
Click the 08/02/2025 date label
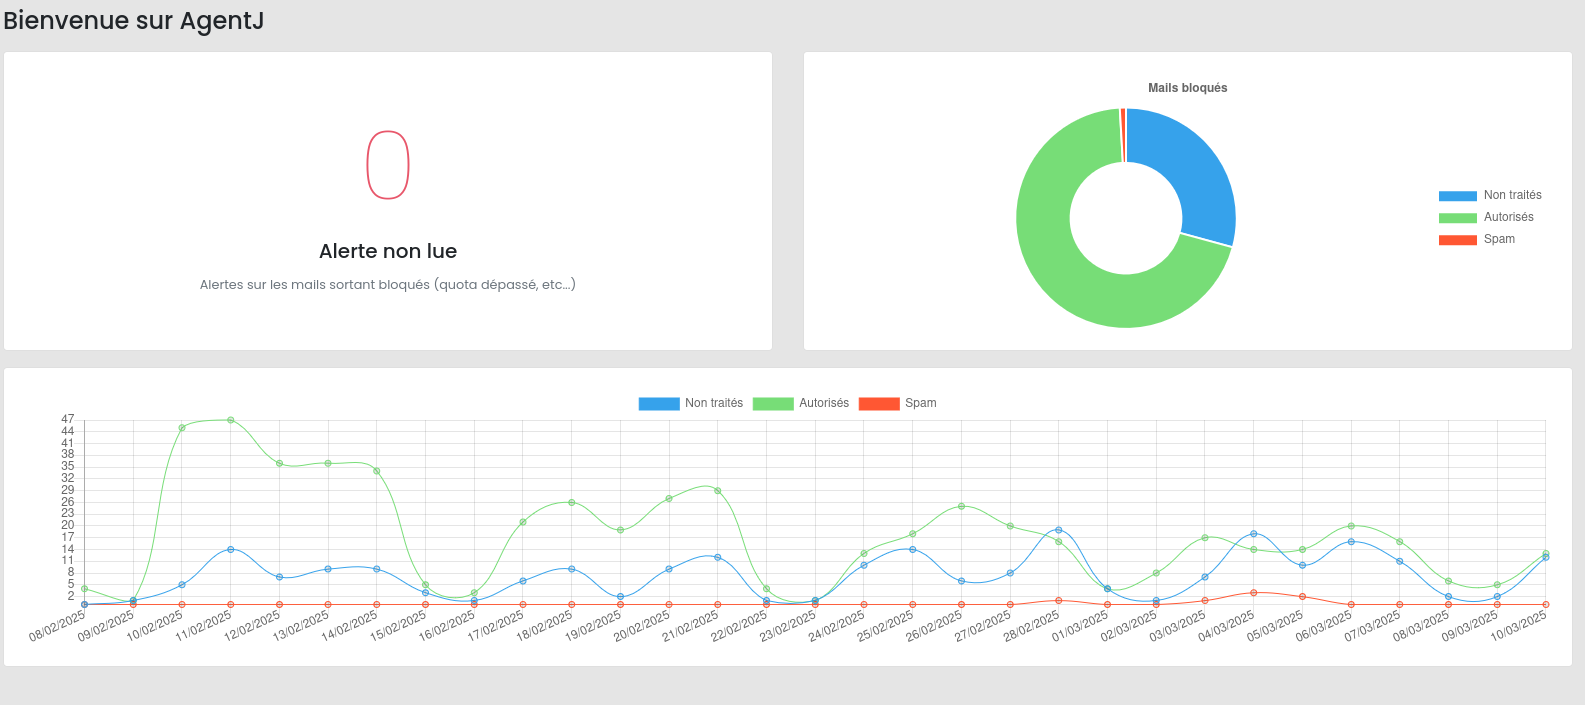(57, 626)
